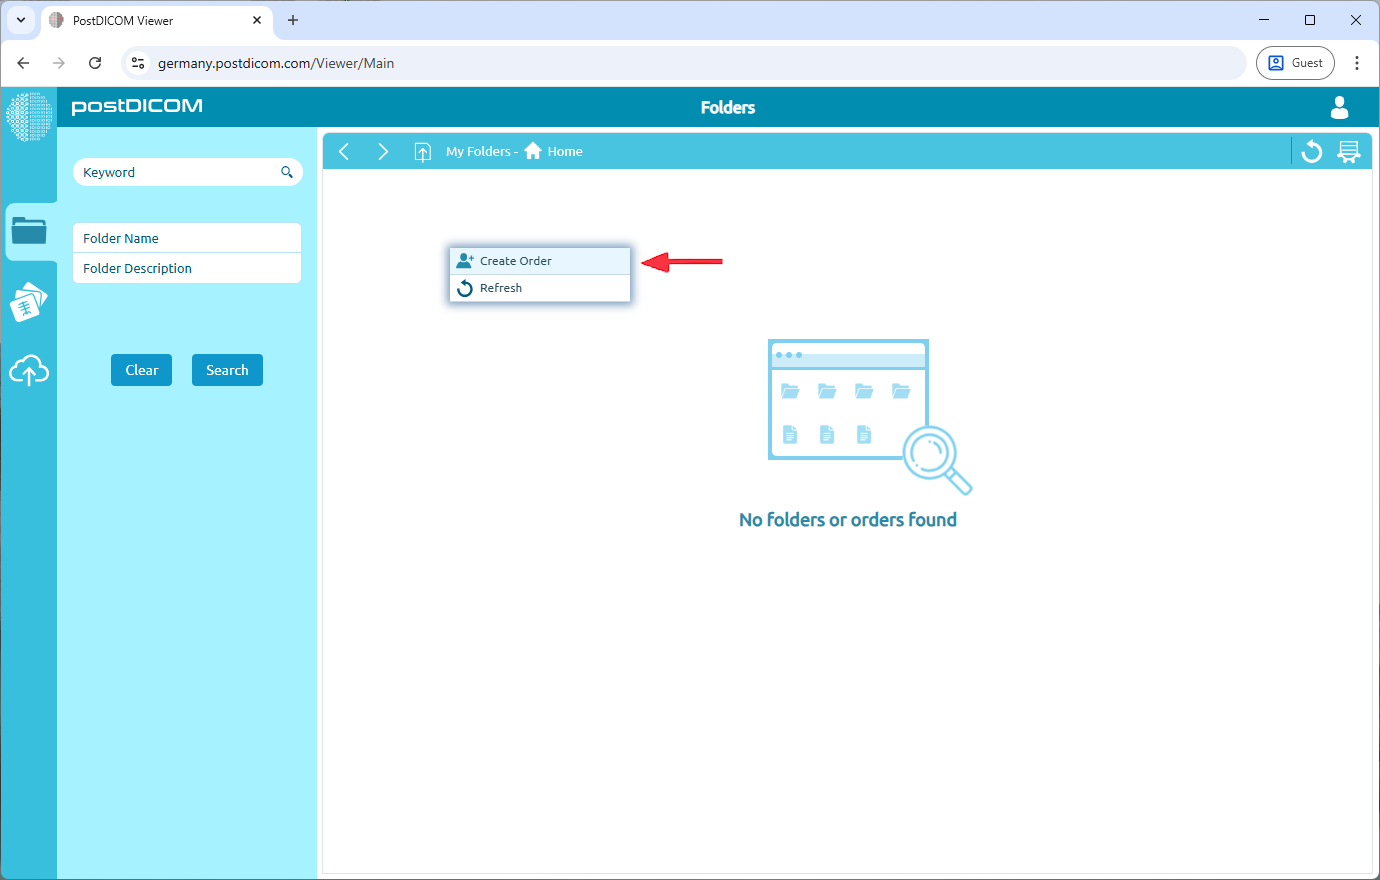Open the Folders section in sidebar
Viewport: 1380px width, 880px height.
[x=29, y=231]
